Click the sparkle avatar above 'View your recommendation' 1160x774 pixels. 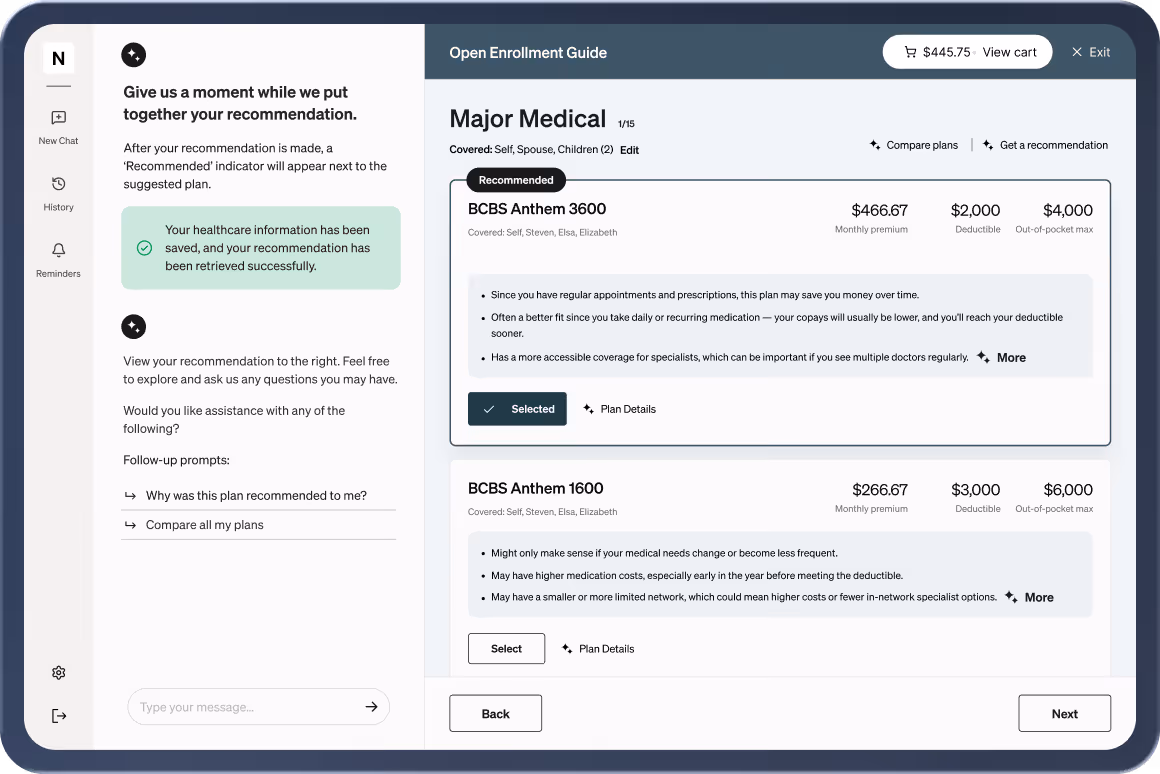(x=134, y=326)
